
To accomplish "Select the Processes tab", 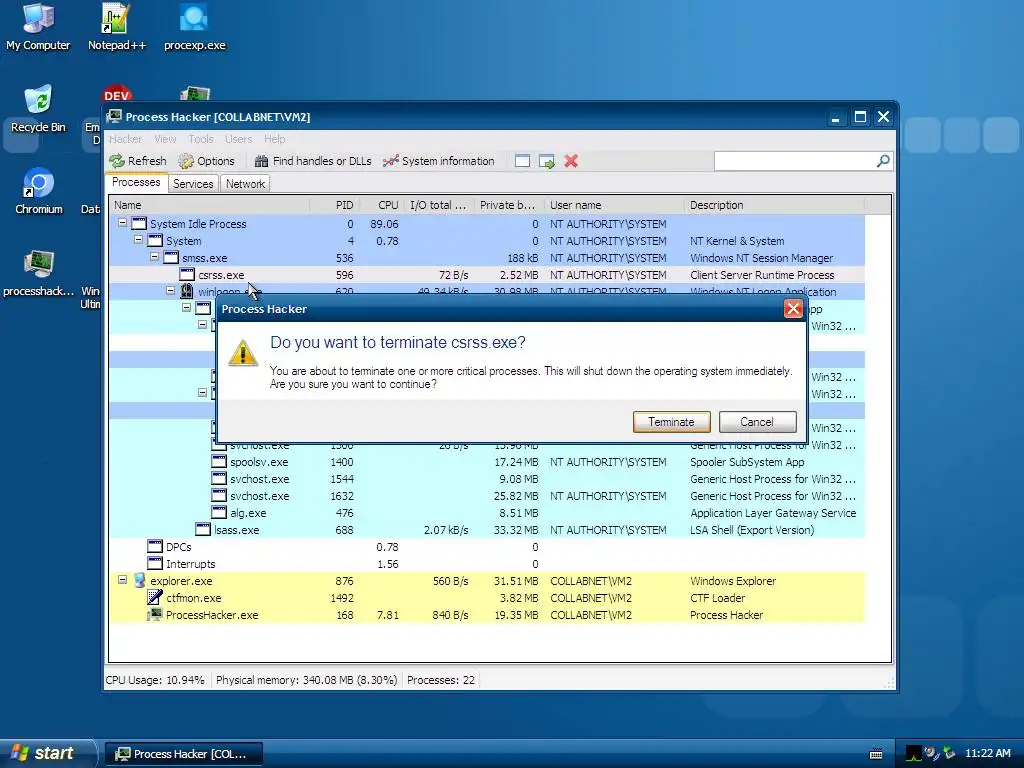I will click(136, 183).
